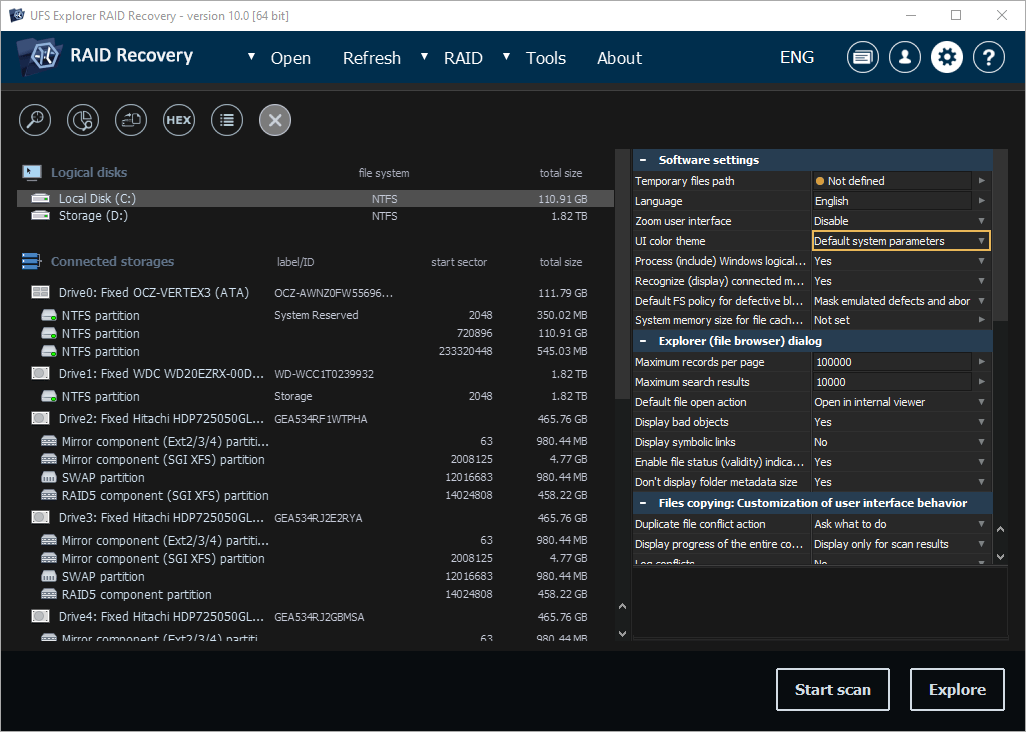This screenshot has height=732, width=1026.
Task: Open the Tools menu
Action: (546, 58)
